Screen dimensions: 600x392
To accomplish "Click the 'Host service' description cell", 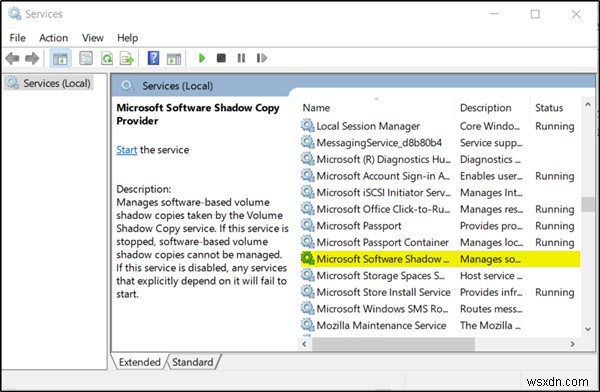I will pyautogui.click(x=491, y=276).
